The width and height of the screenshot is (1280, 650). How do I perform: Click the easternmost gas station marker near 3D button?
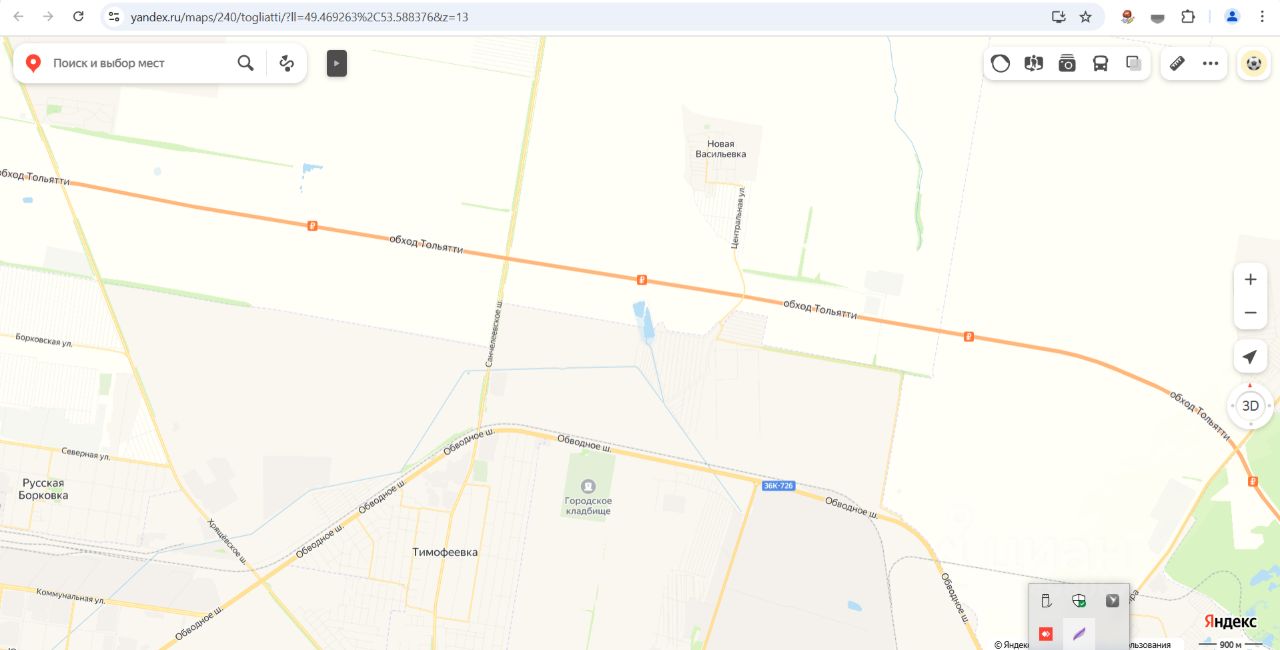click(1253, 481)
